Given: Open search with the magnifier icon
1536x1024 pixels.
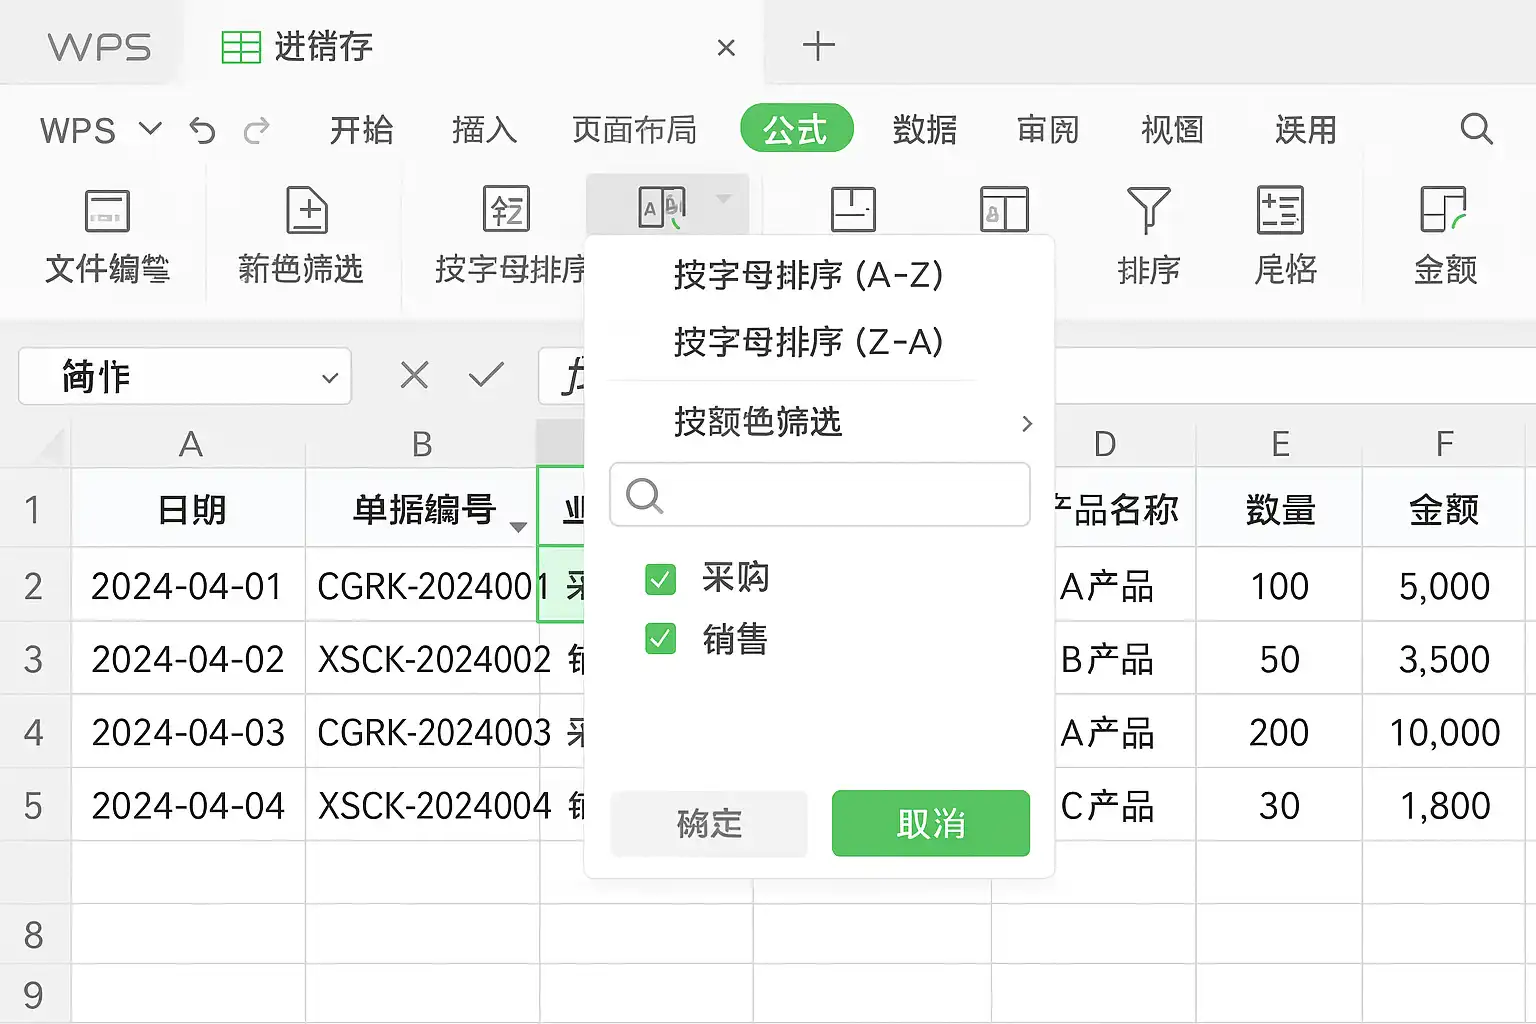Looking at the screenshot, I should coord(1476,129).
